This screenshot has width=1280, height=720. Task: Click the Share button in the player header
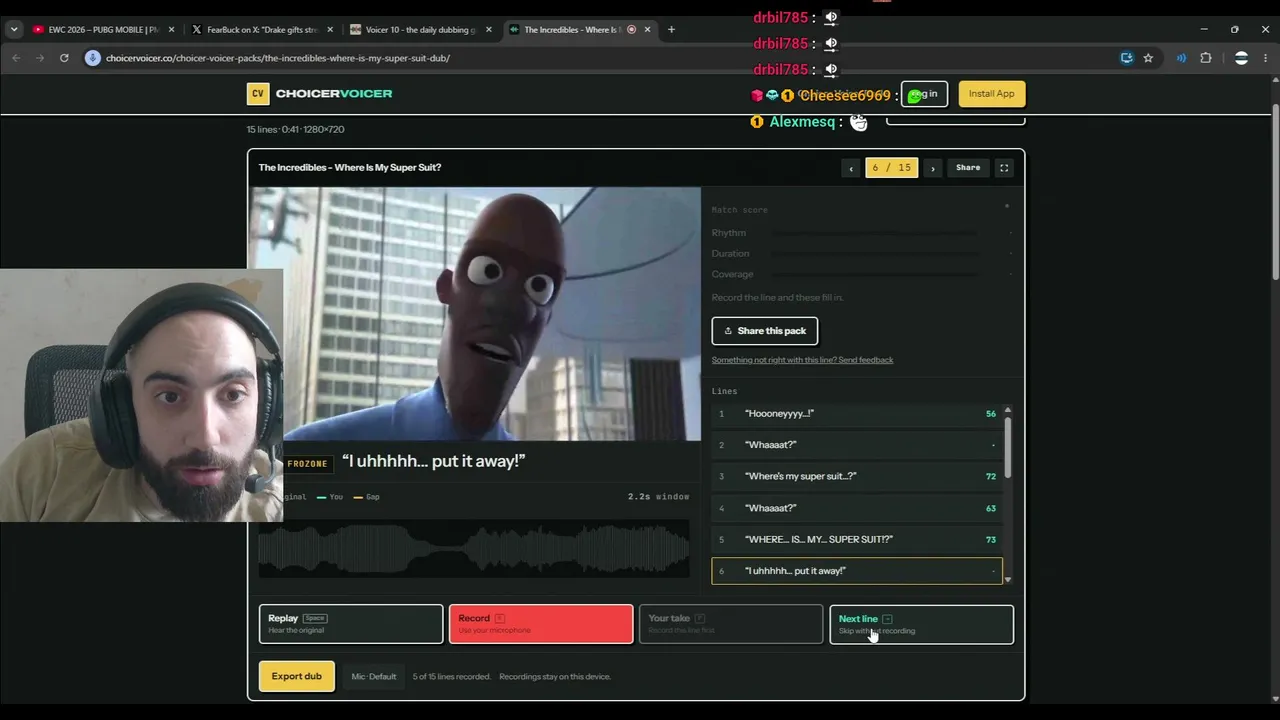click(x=968, y=168)
